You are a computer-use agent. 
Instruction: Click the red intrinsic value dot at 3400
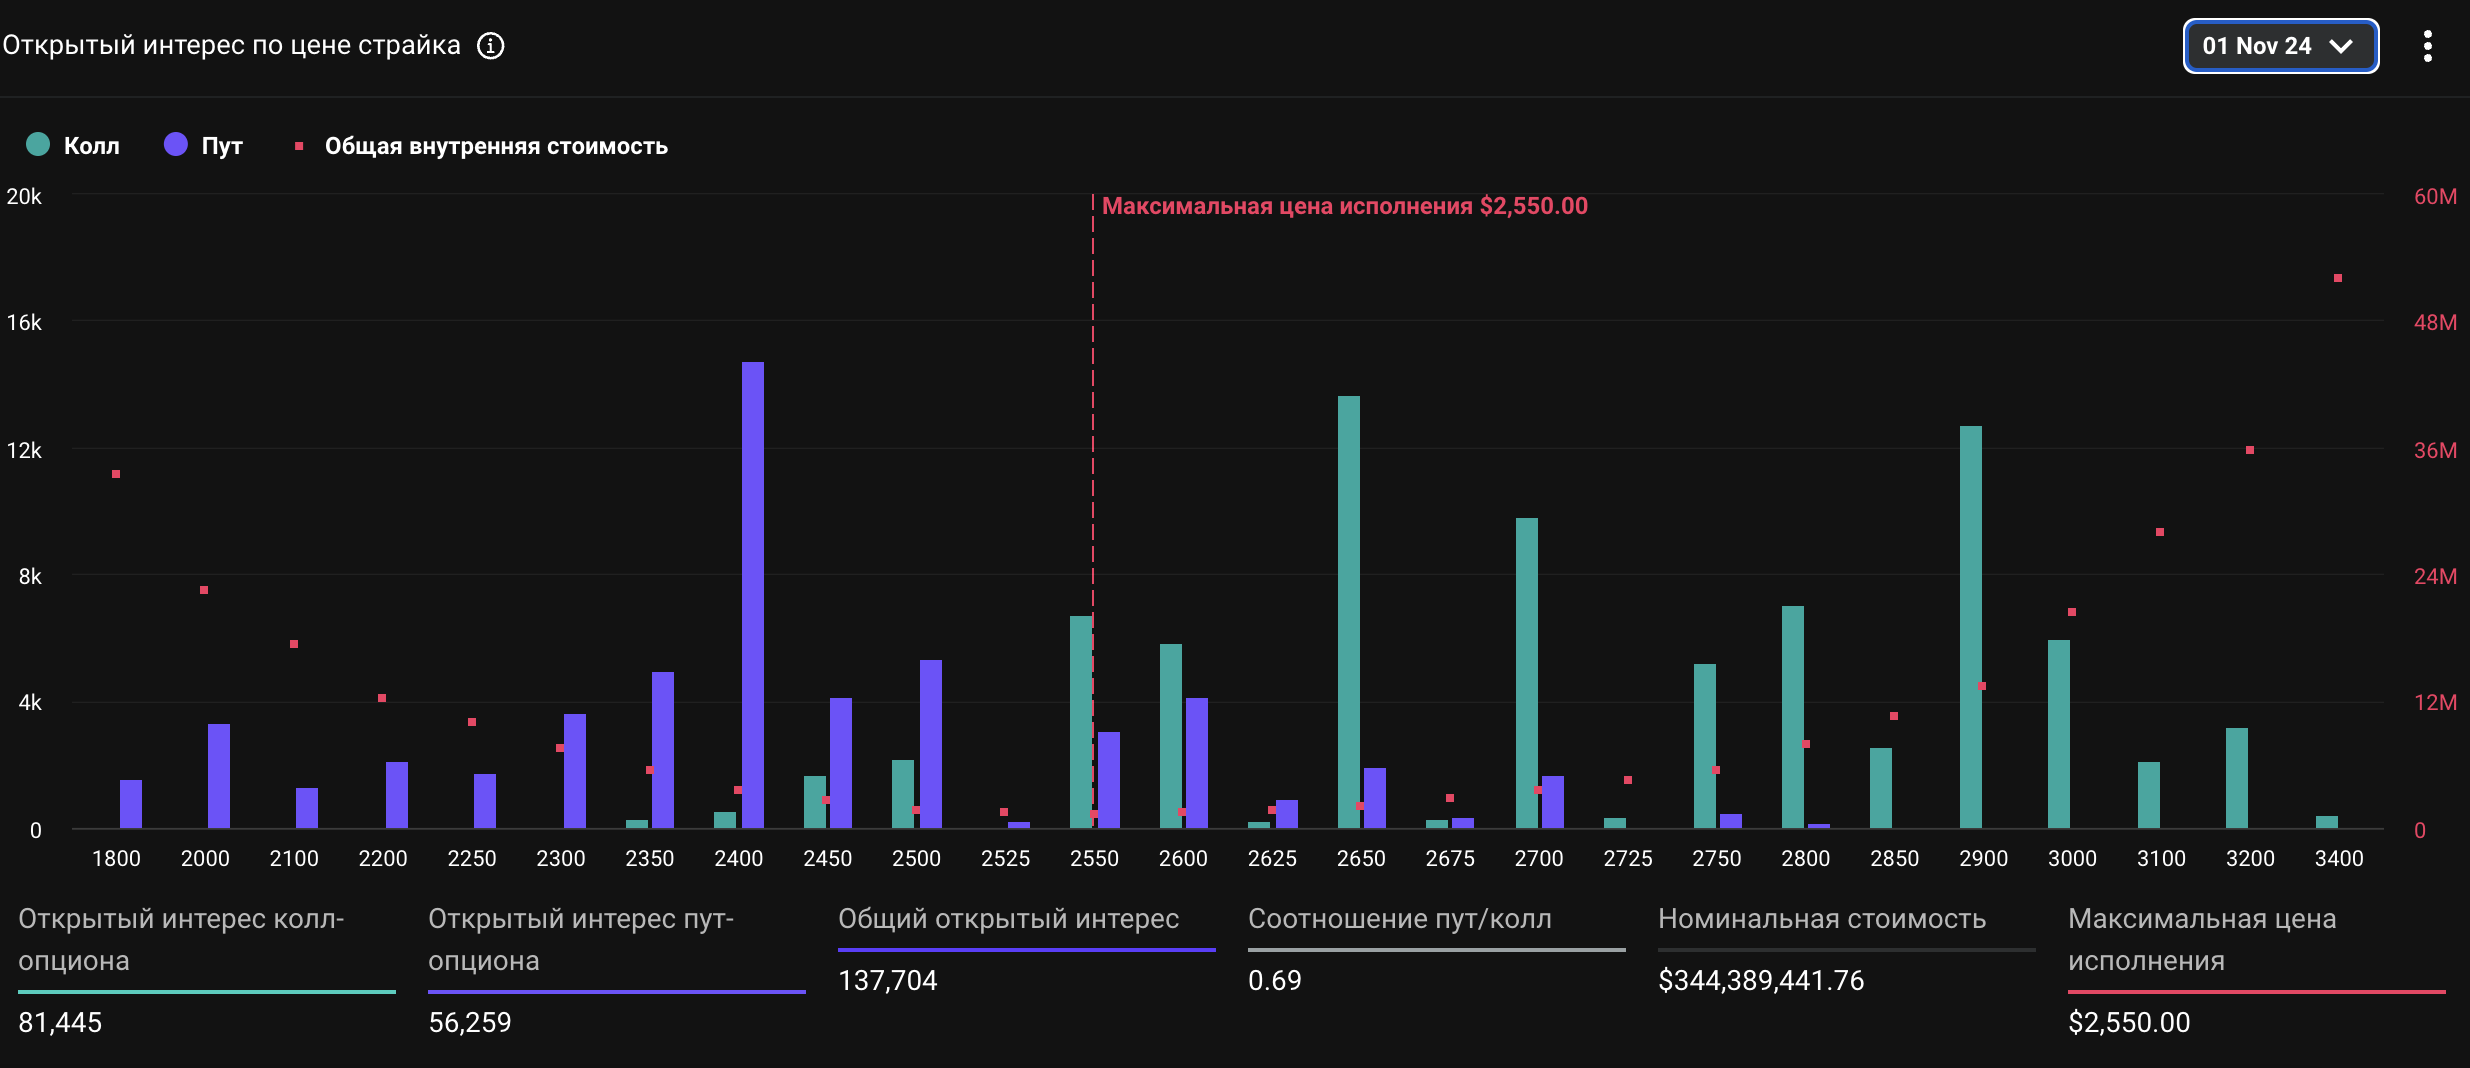2338,278
